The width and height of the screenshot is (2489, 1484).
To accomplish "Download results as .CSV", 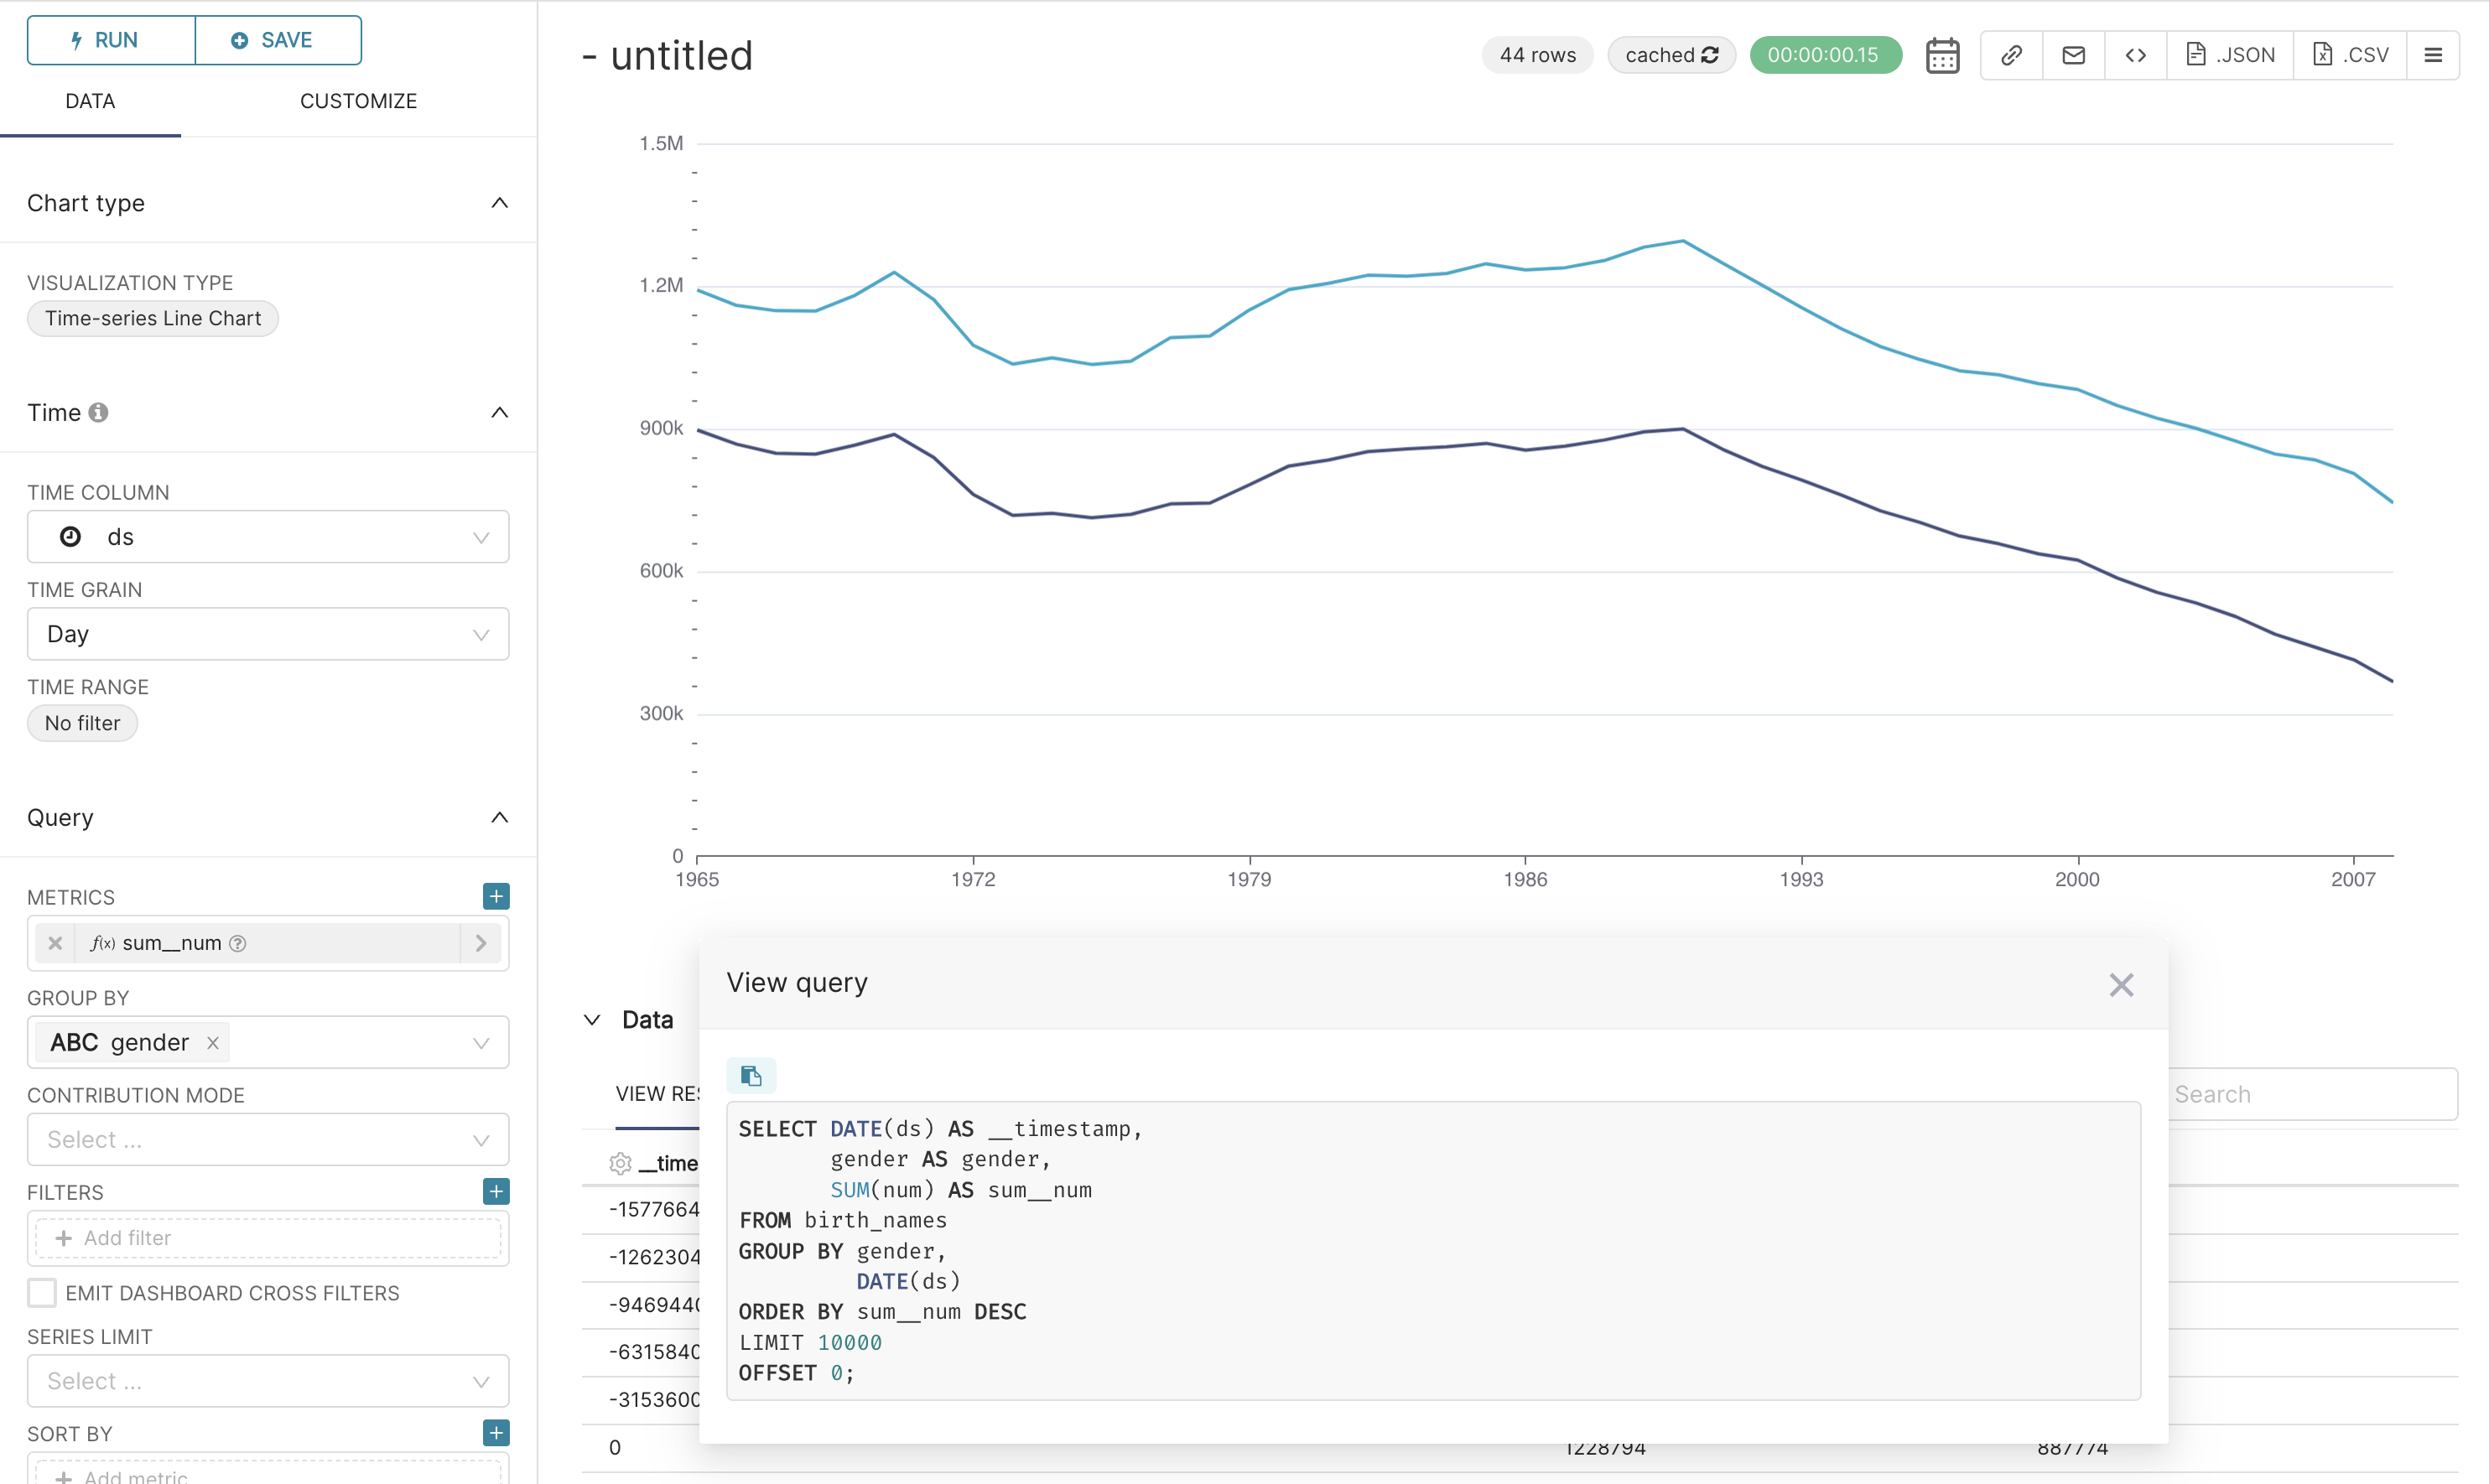I will tap(2349, 55).
